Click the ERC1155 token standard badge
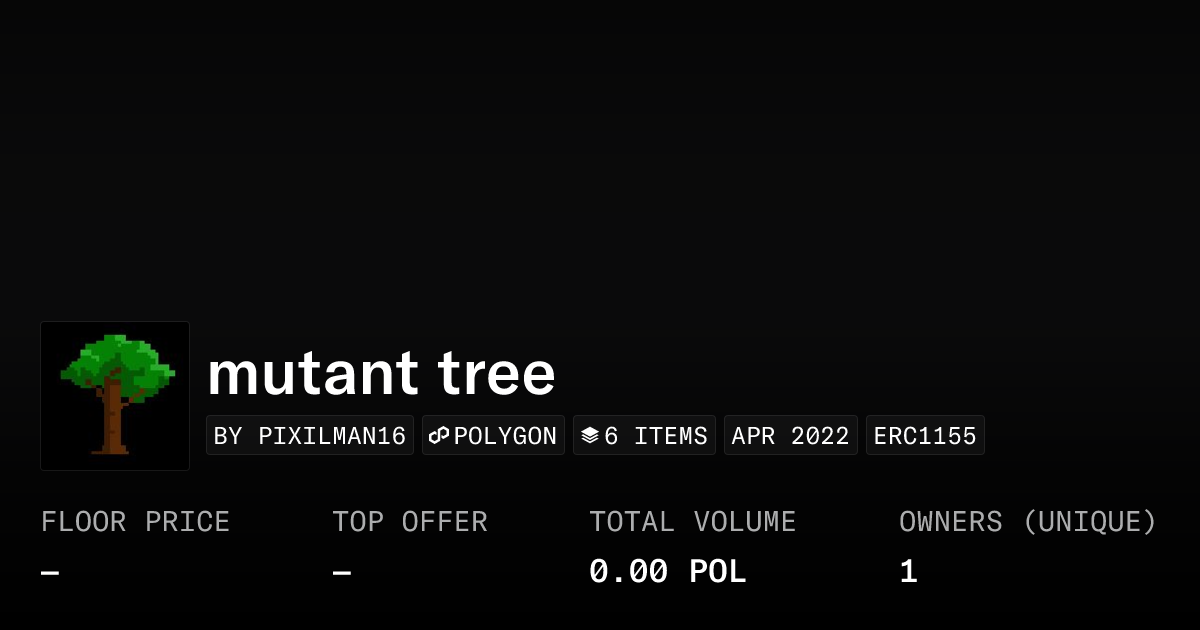 [x=925, y=436]
